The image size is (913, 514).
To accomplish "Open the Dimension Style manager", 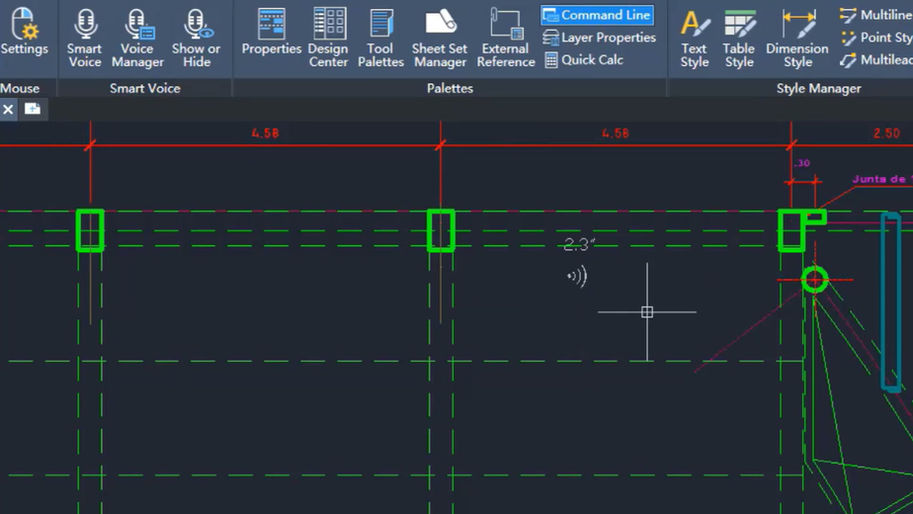I will point(797,38).
